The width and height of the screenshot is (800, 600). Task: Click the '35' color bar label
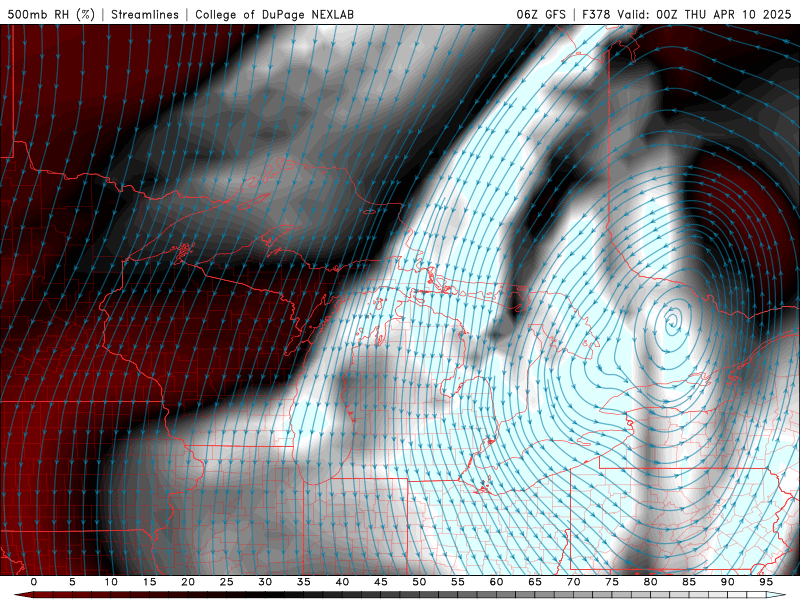pyautogui.click(x=304, y=582)
